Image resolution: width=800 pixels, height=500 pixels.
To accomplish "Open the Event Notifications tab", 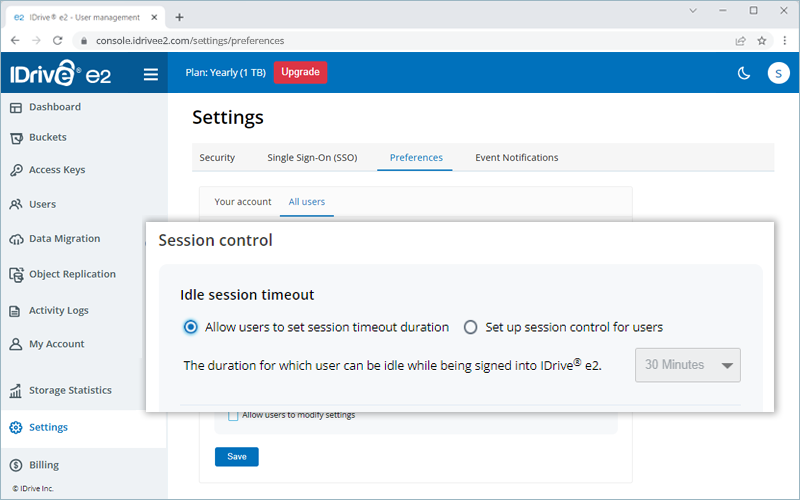I will pos(516,158).
